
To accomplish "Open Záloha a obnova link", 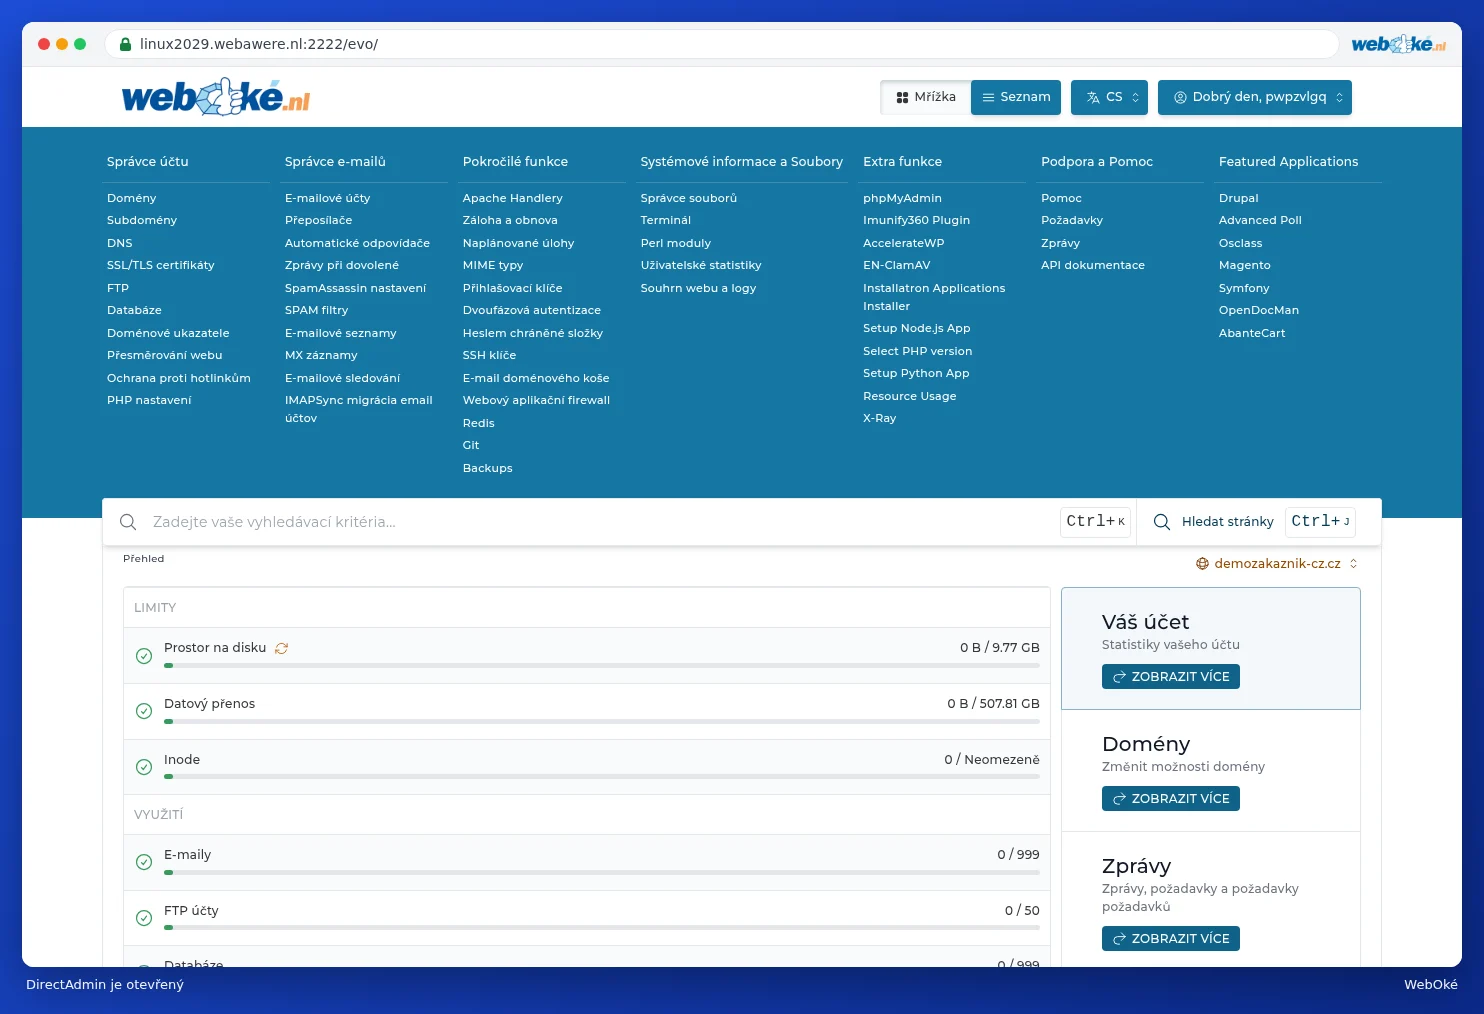I will 510,220.
